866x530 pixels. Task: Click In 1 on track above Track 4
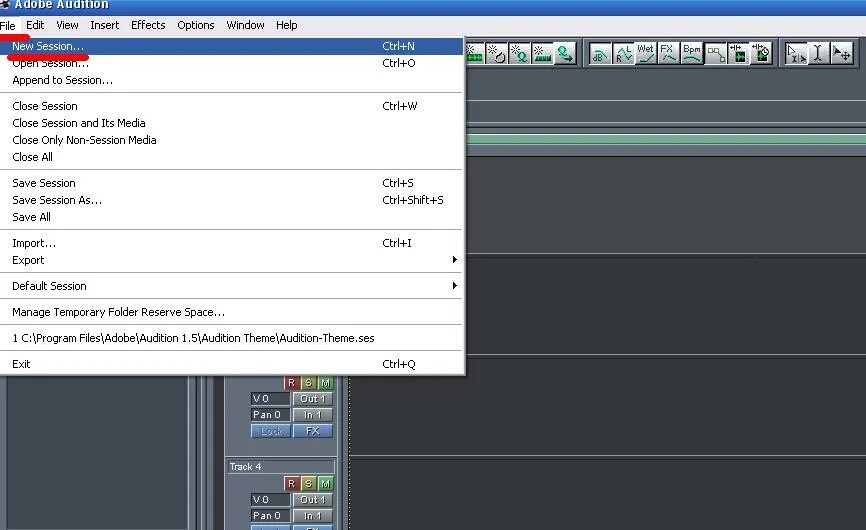click(x=313, y=415)
